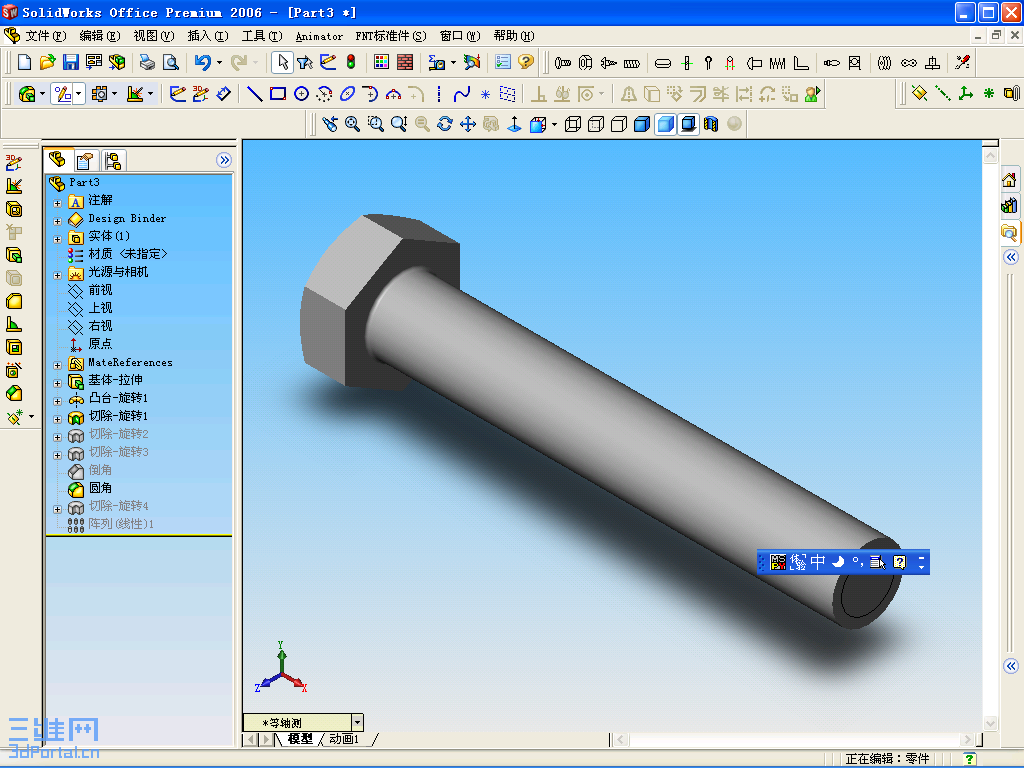Save the part with the floppy disk icon

[x=71, y=62]
